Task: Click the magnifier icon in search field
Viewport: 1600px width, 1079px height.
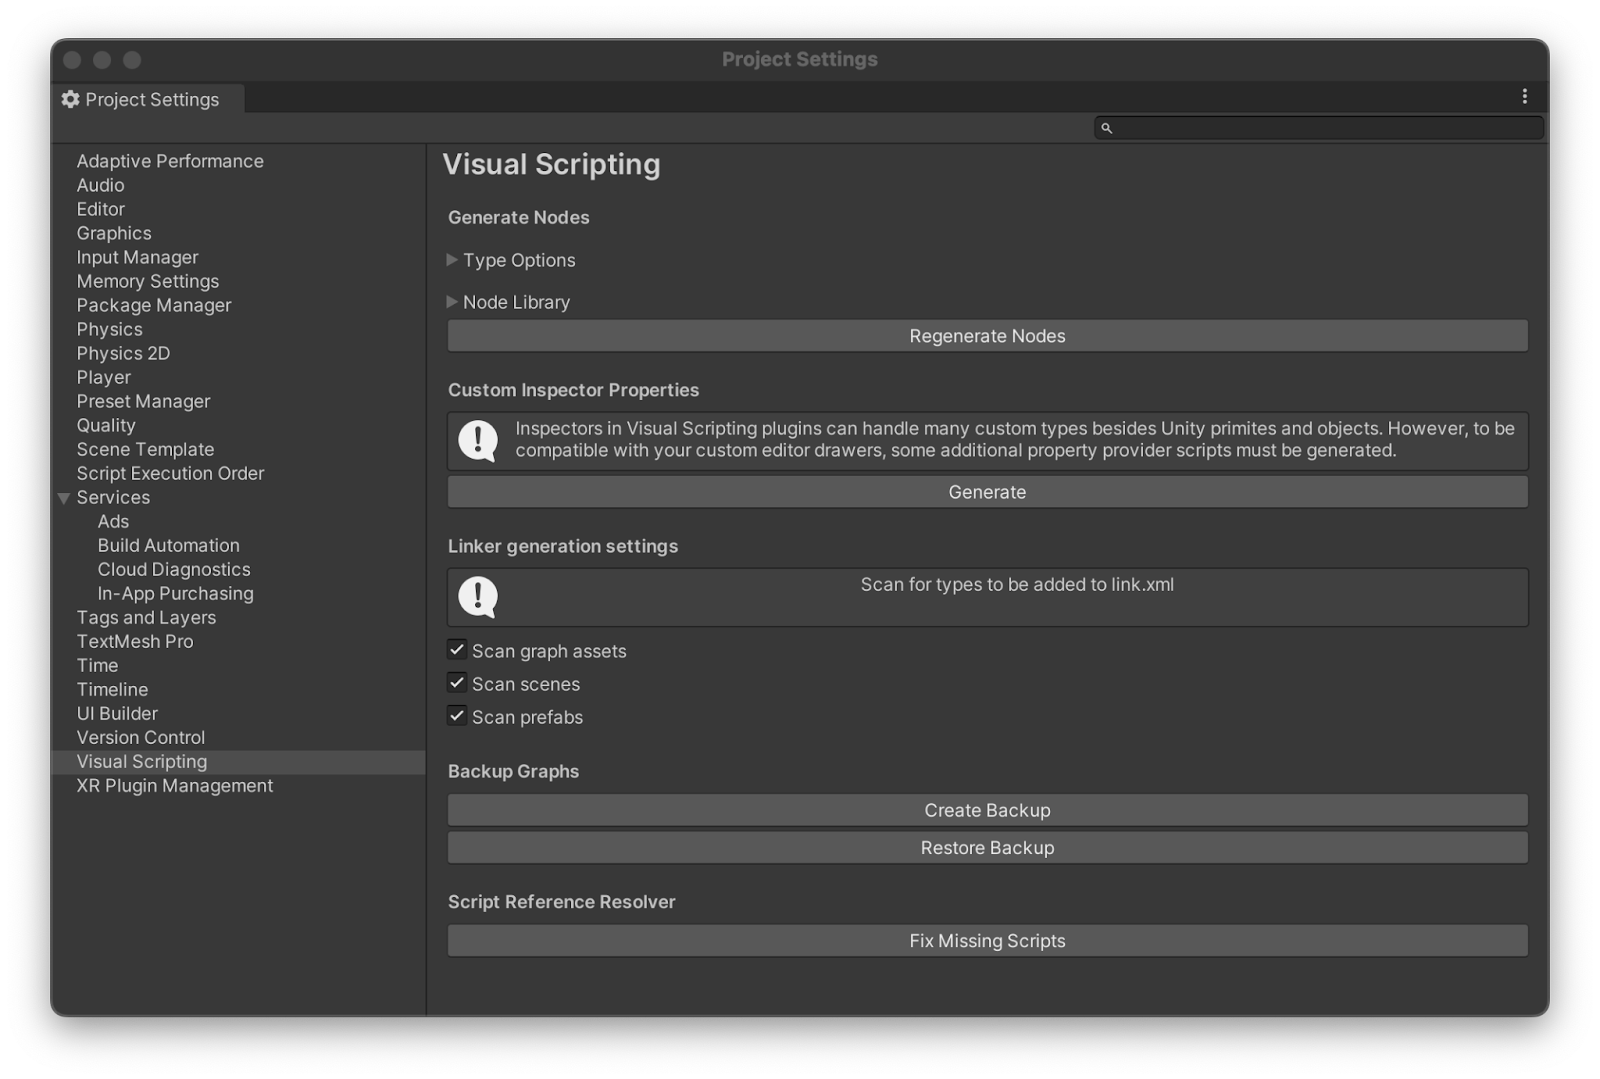Action: pyautogui.click(x=1106, y=128)
